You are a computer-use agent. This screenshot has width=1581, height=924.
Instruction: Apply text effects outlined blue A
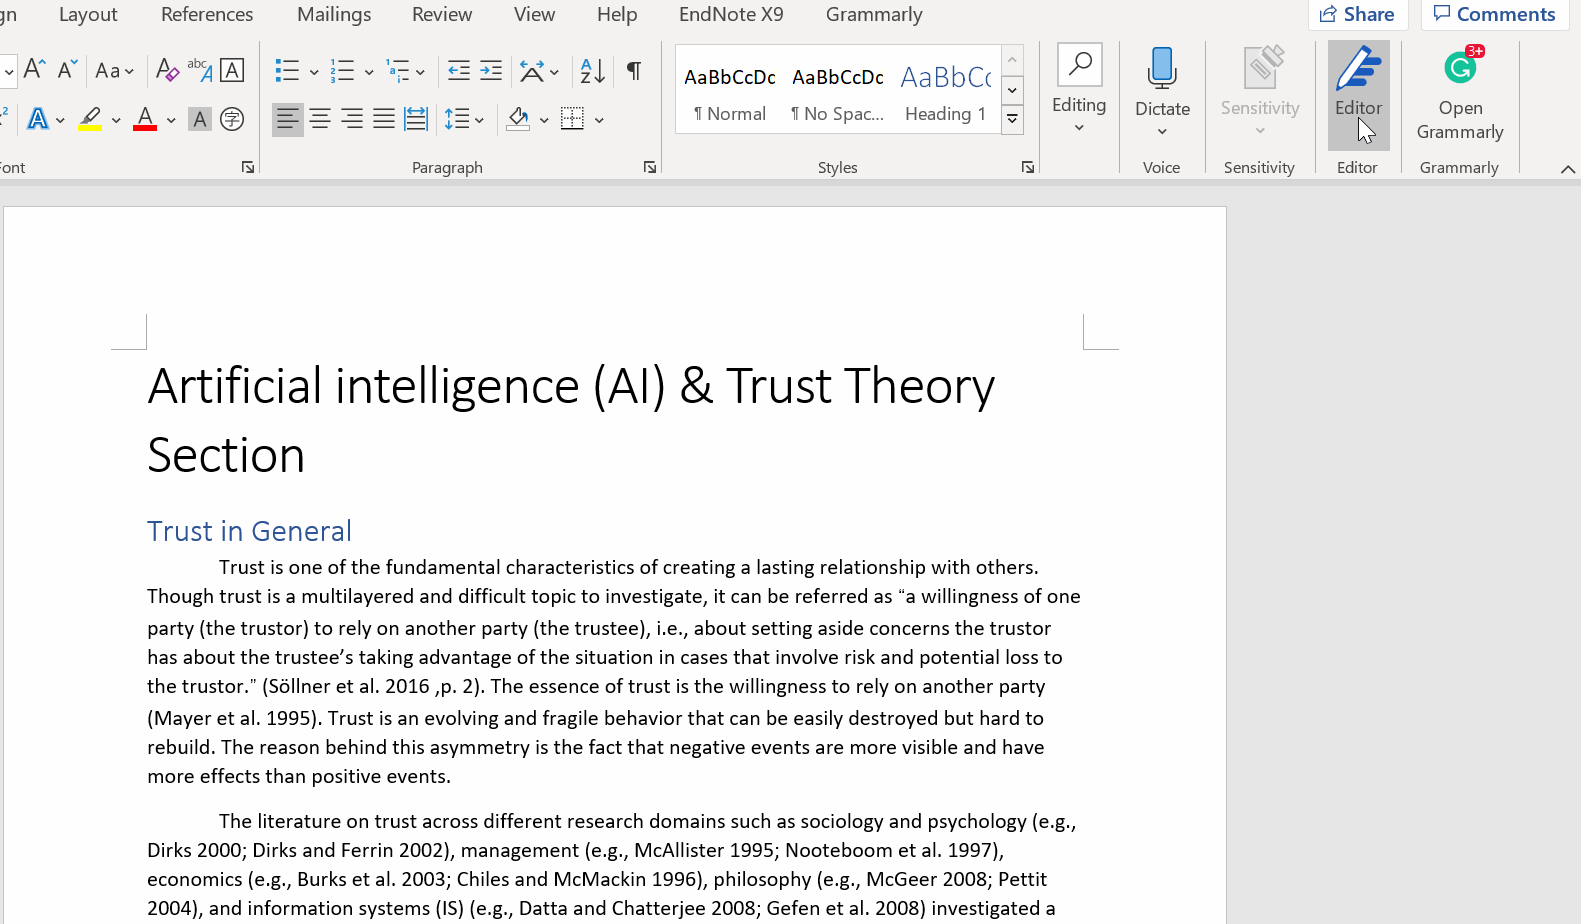click(38, 120)
